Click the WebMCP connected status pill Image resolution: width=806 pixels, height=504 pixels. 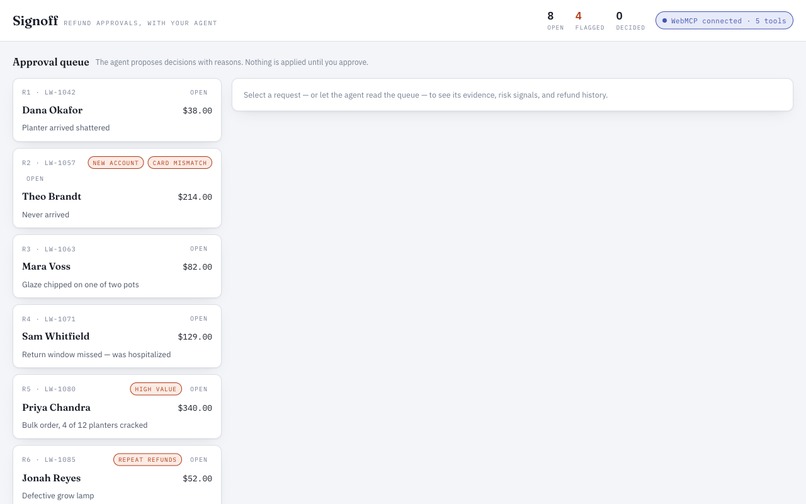724,21
